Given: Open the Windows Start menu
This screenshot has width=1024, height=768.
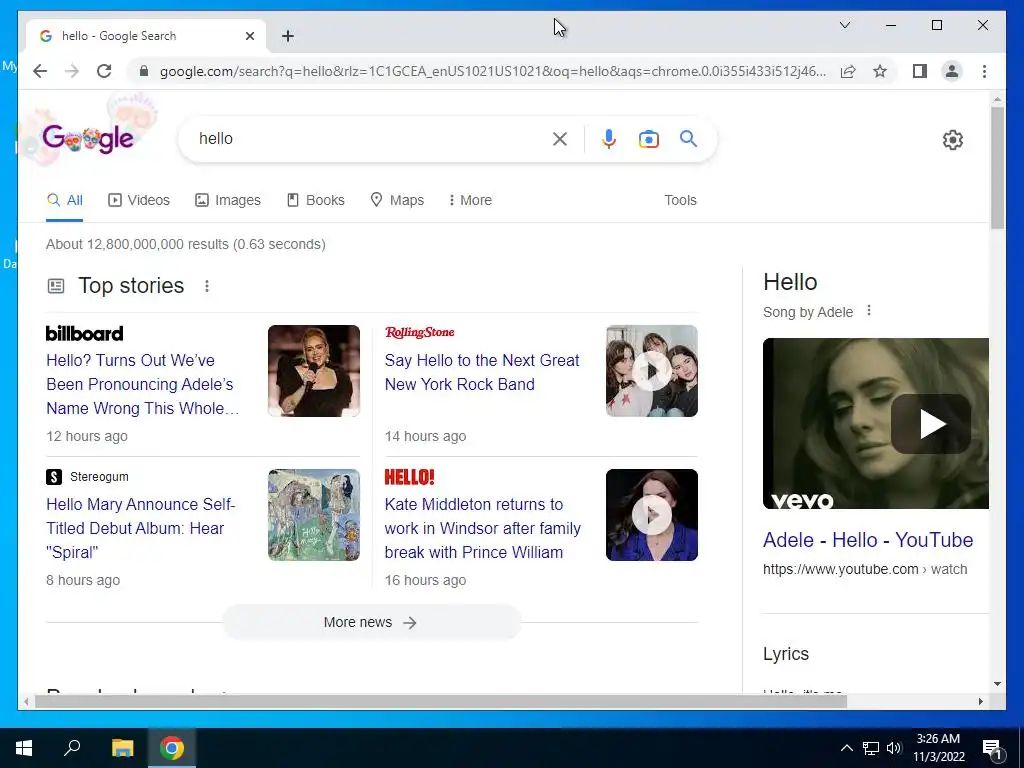Looking at the screenshot, I should click(24, 748).
